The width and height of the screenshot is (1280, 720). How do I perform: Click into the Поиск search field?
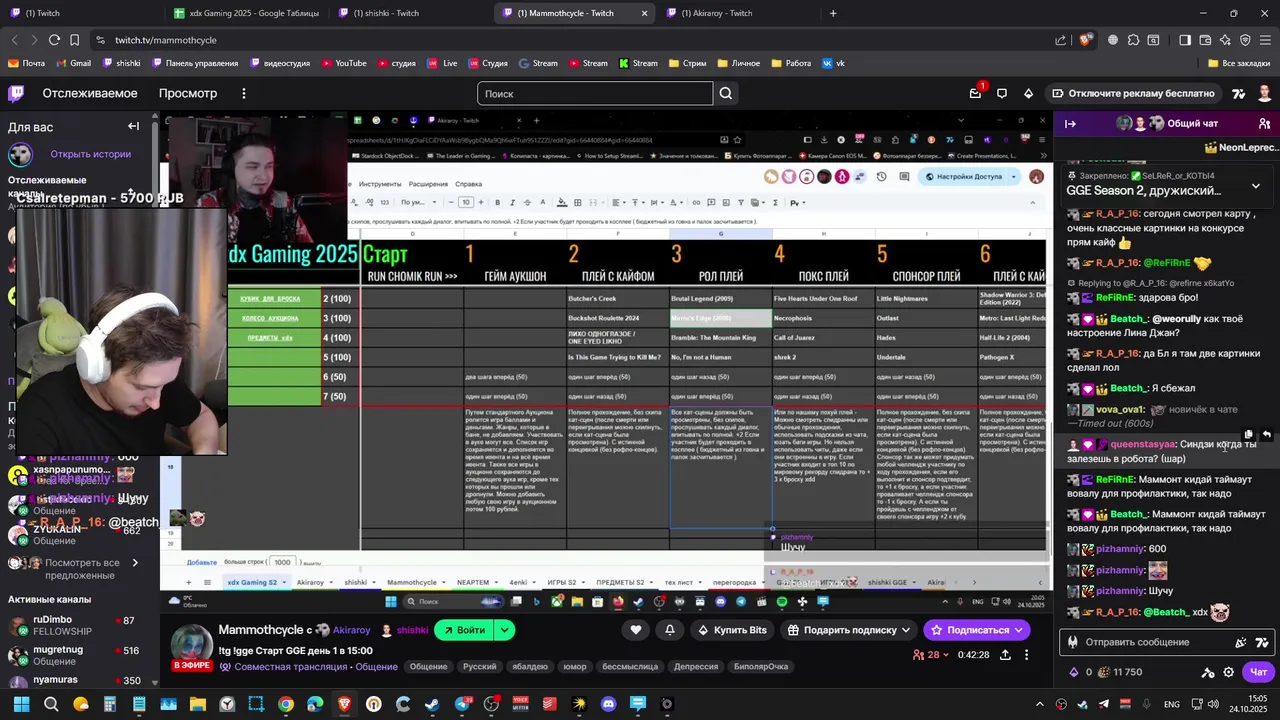coord(594,93)
